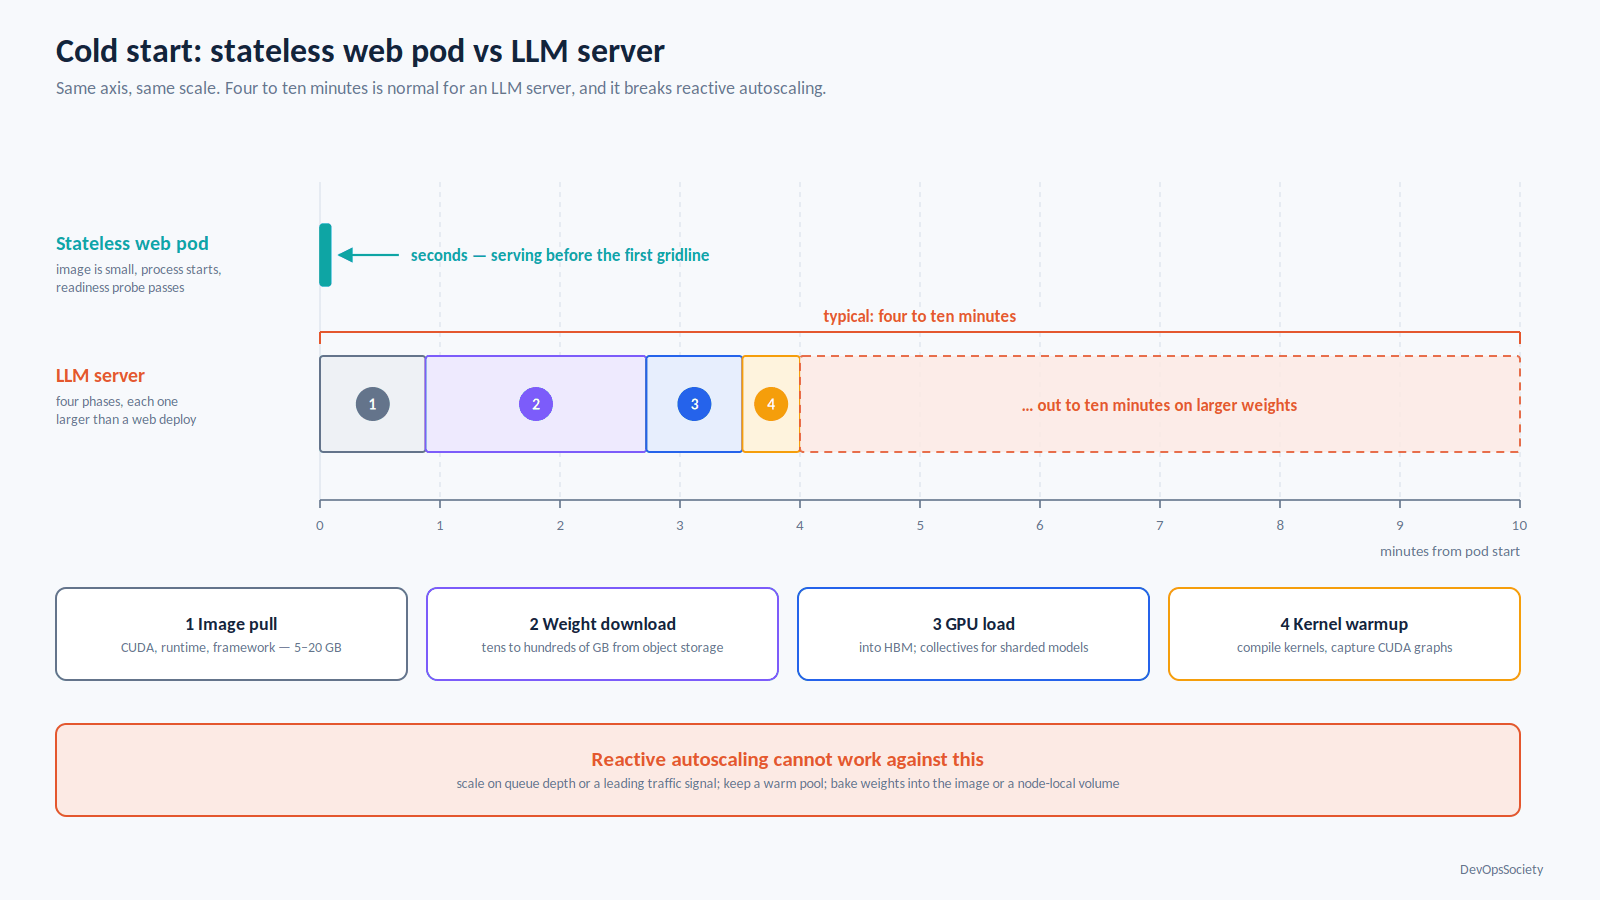Click axis tick label '3'
The image size is (1600, 900).
coord(680,525)
